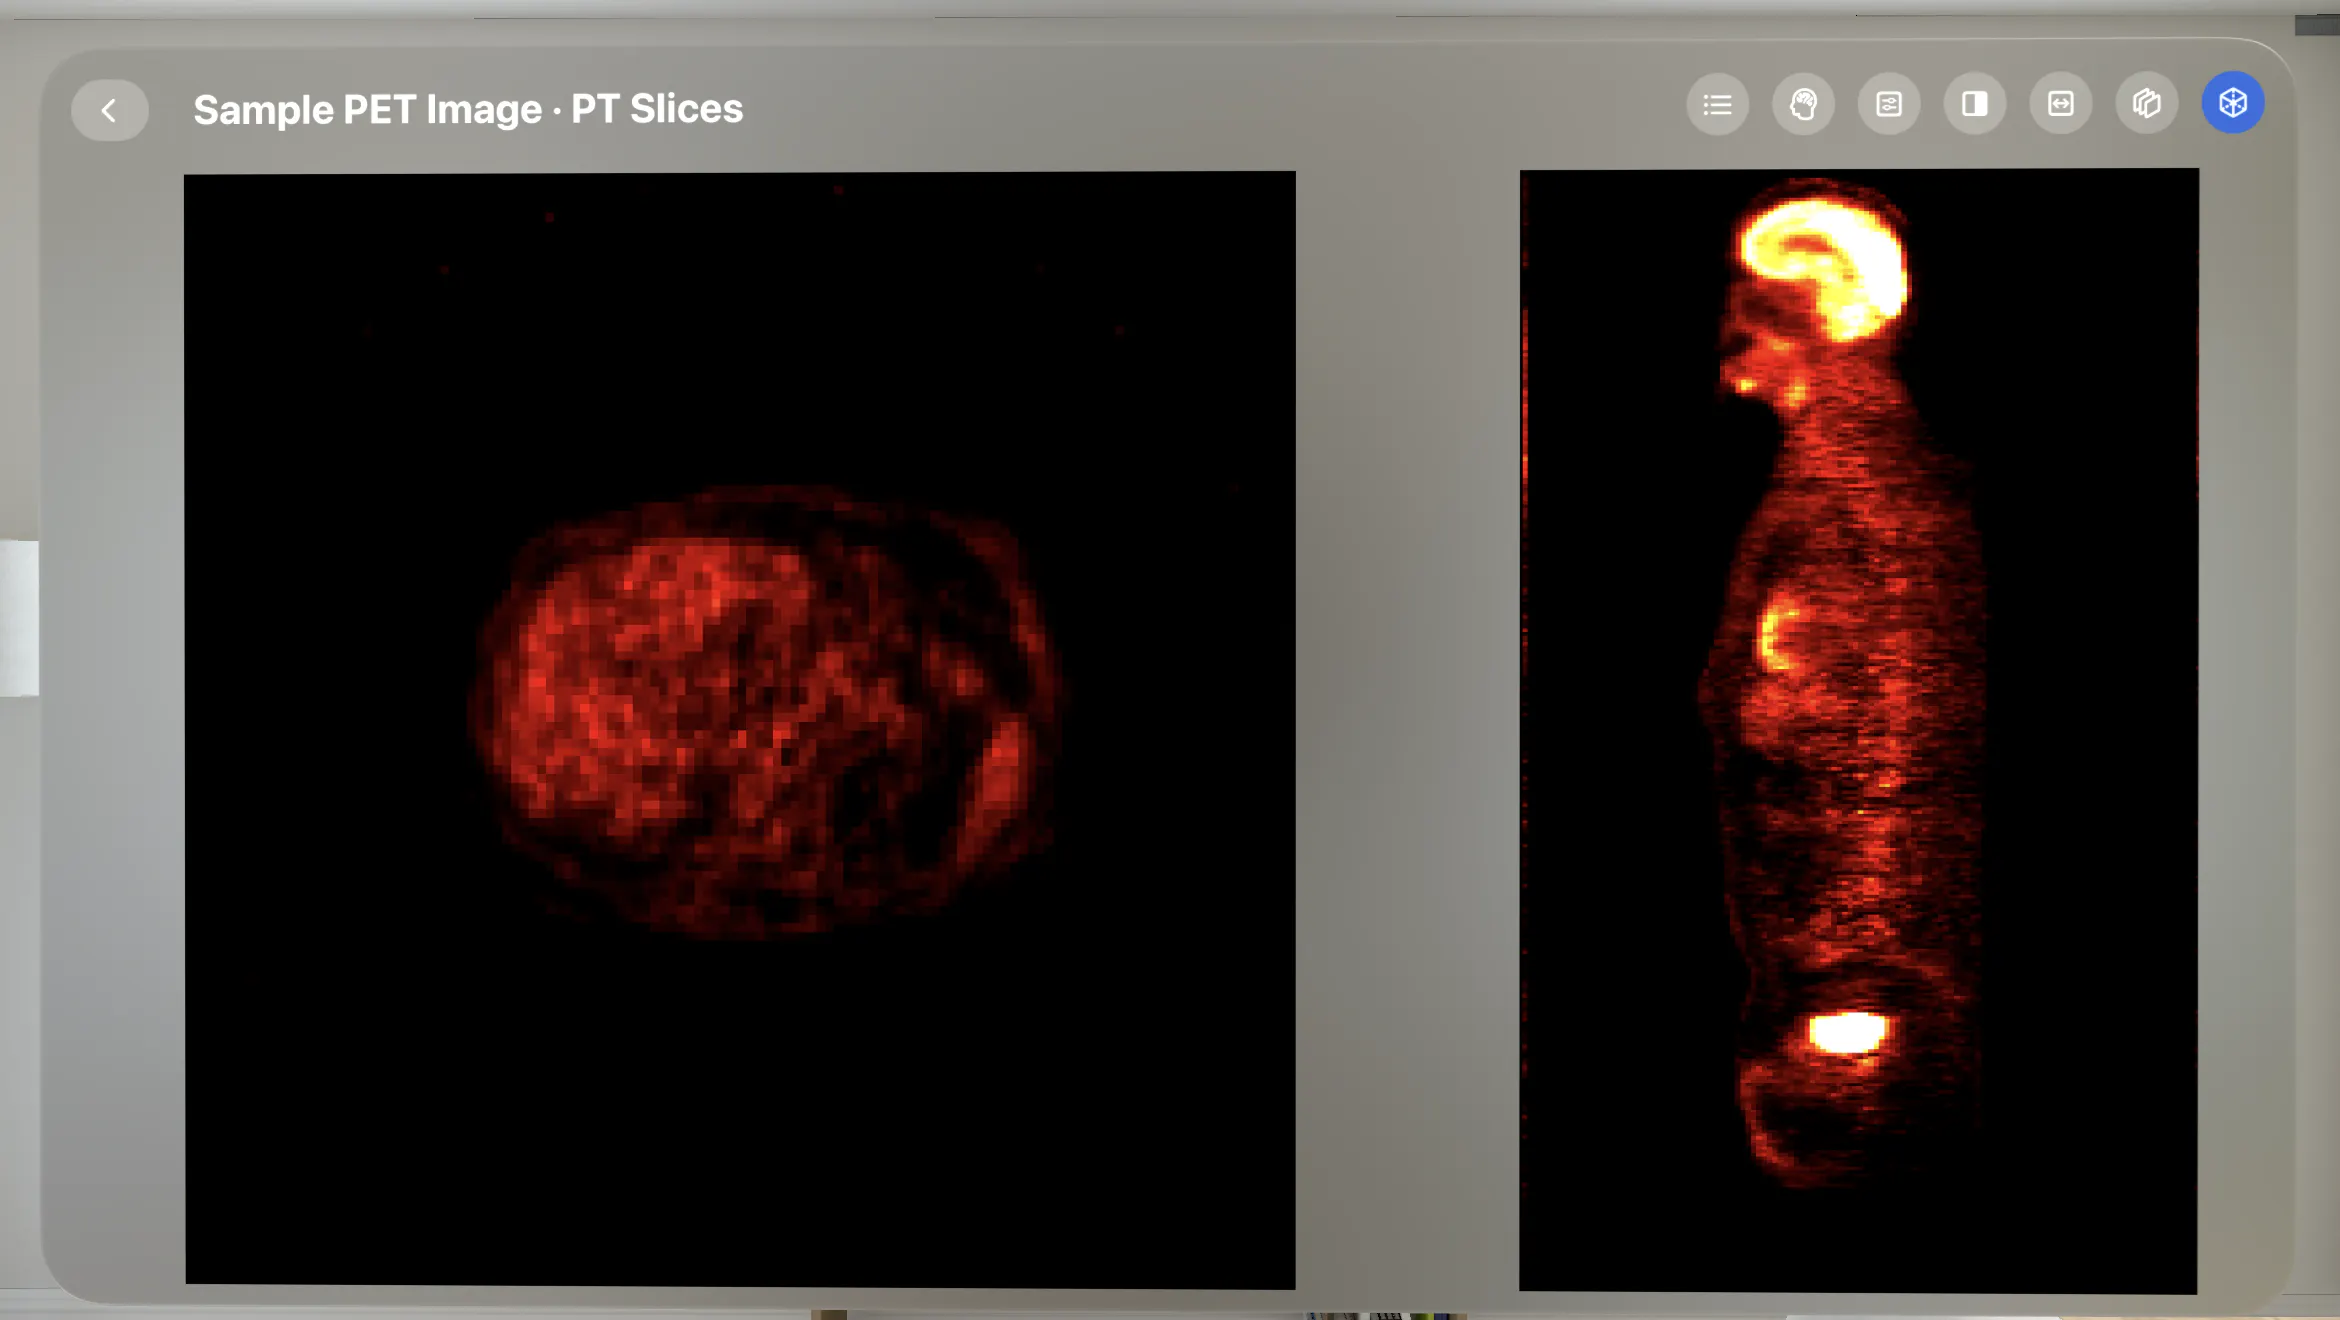Screen dimensions: 2340x1320
Task: Go back with the chevron arrow button
Action: [110, 109]
